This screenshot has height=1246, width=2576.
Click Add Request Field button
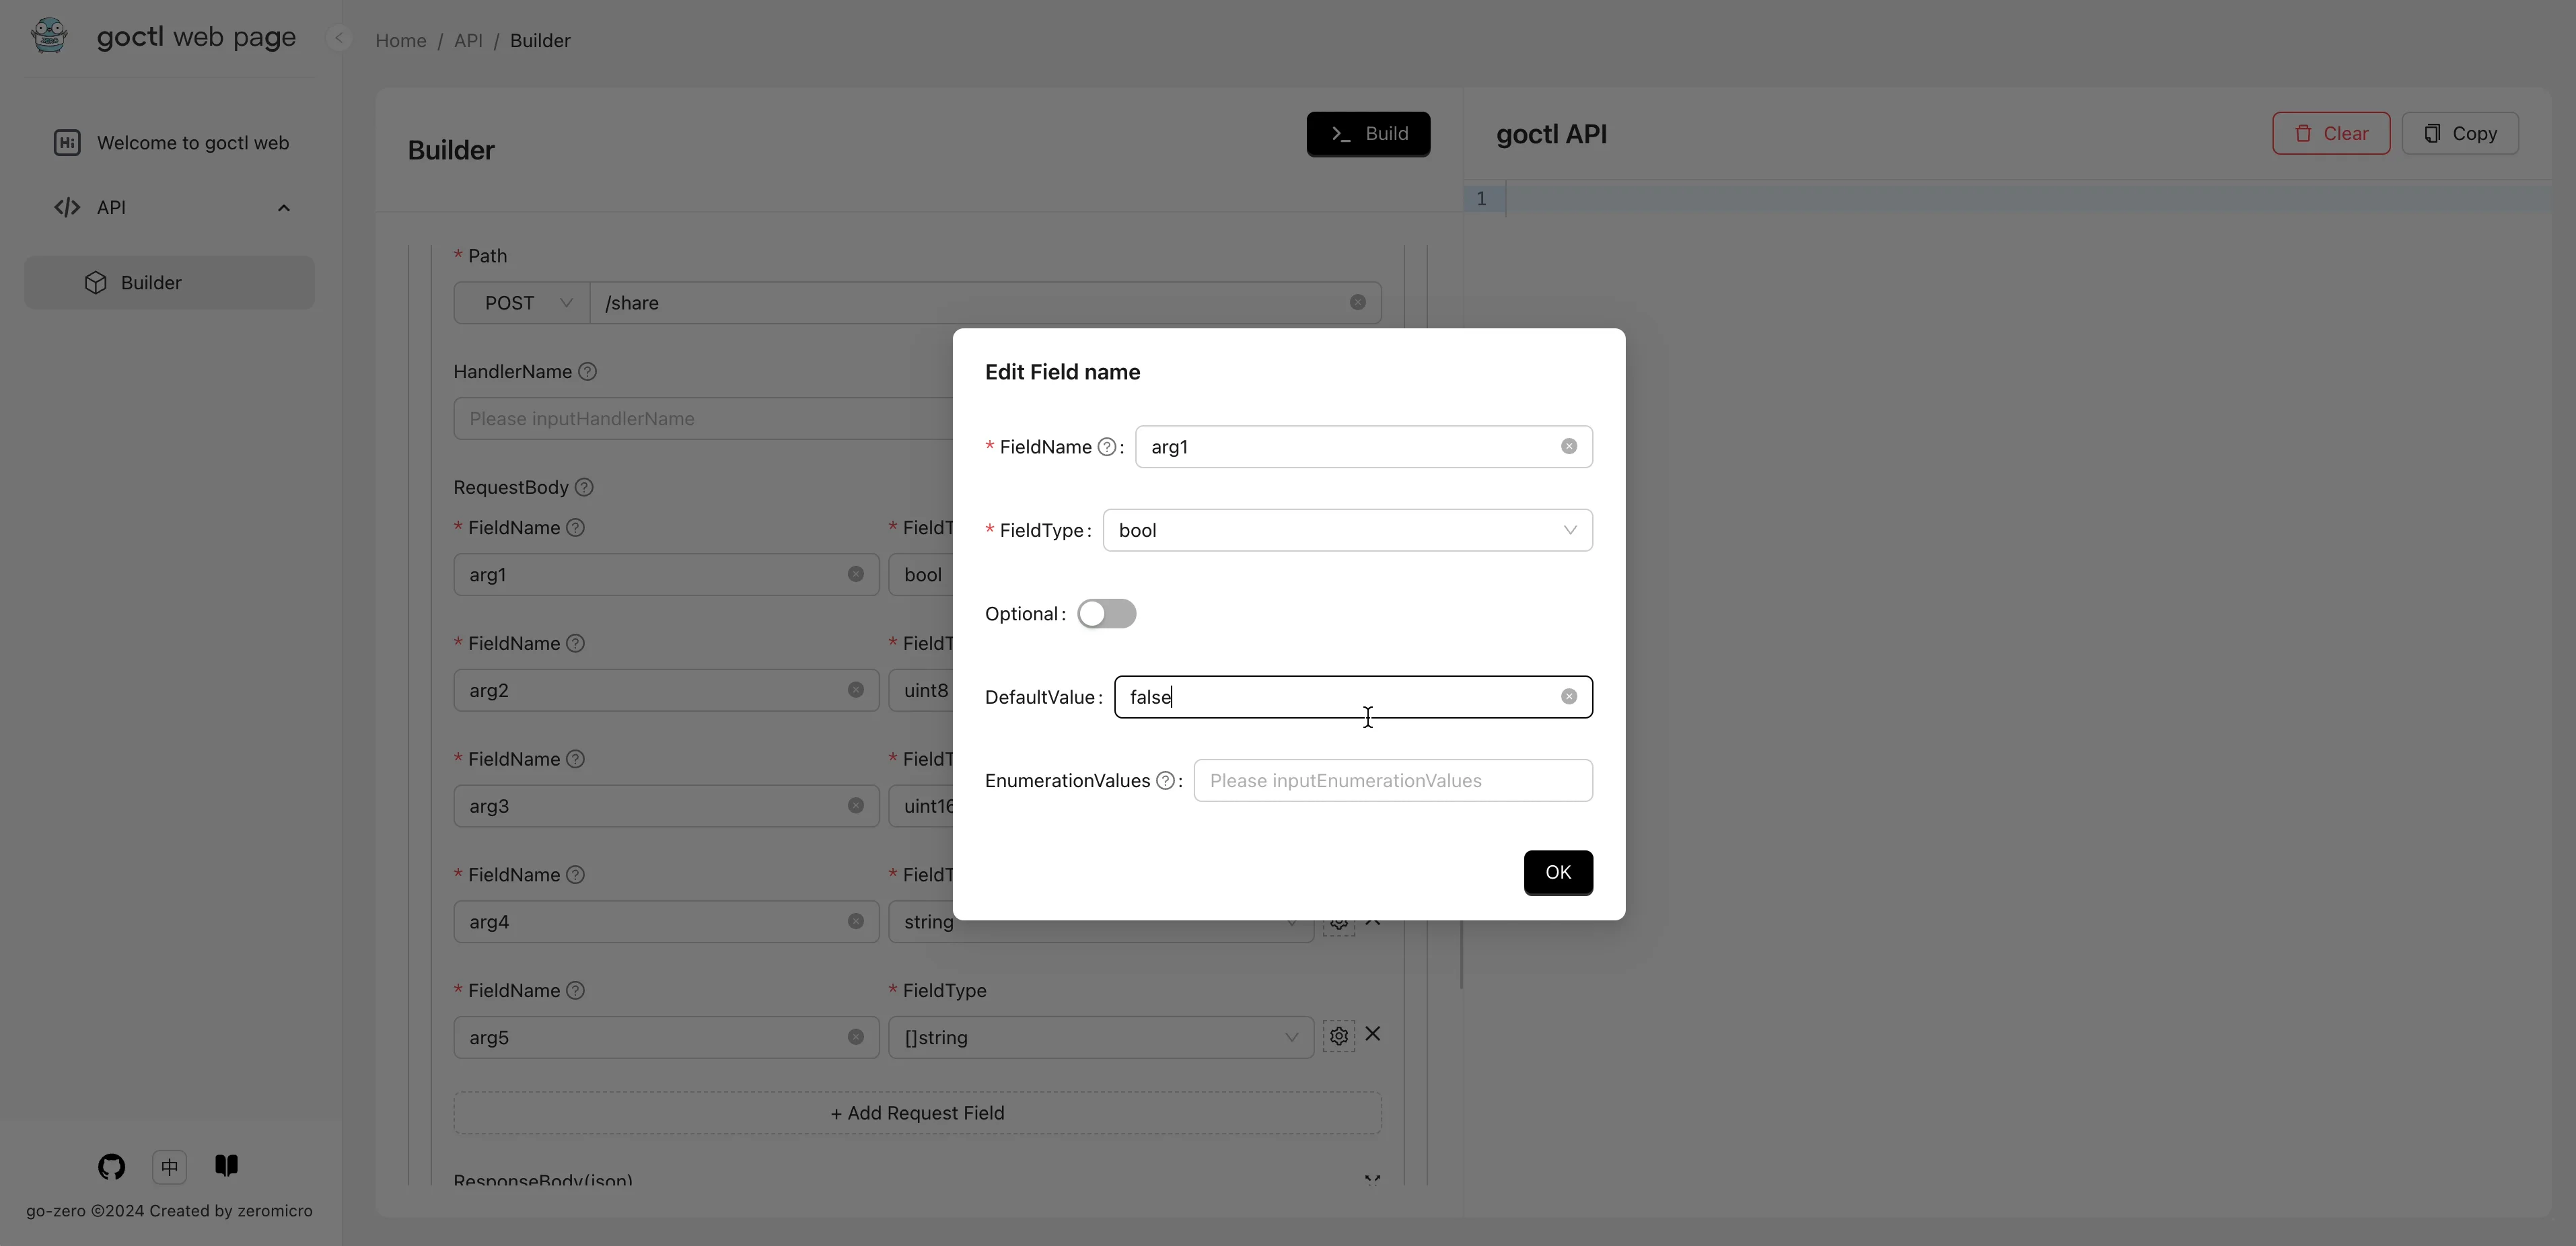click(x=917, y=1113)
